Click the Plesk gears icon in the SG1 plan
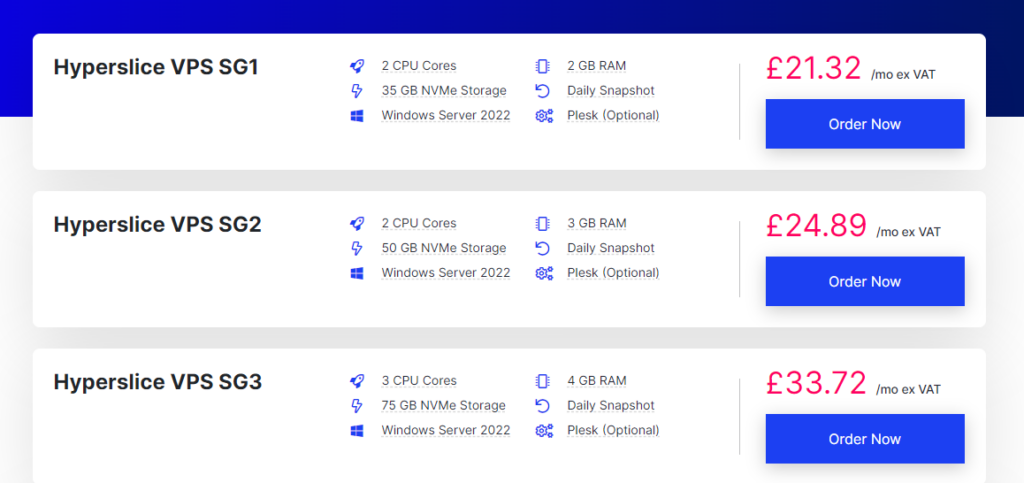Screen dimensions: 1024x483 tap(543, 116)
